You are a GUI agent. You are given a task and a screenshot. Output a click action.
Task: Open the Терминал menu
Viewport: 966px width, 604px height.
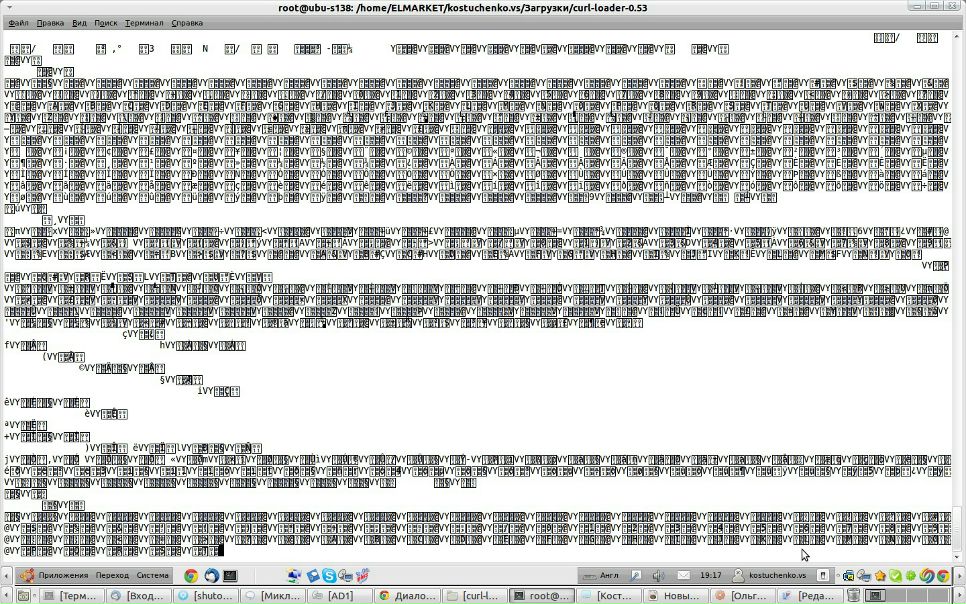(x=144, y=22)
